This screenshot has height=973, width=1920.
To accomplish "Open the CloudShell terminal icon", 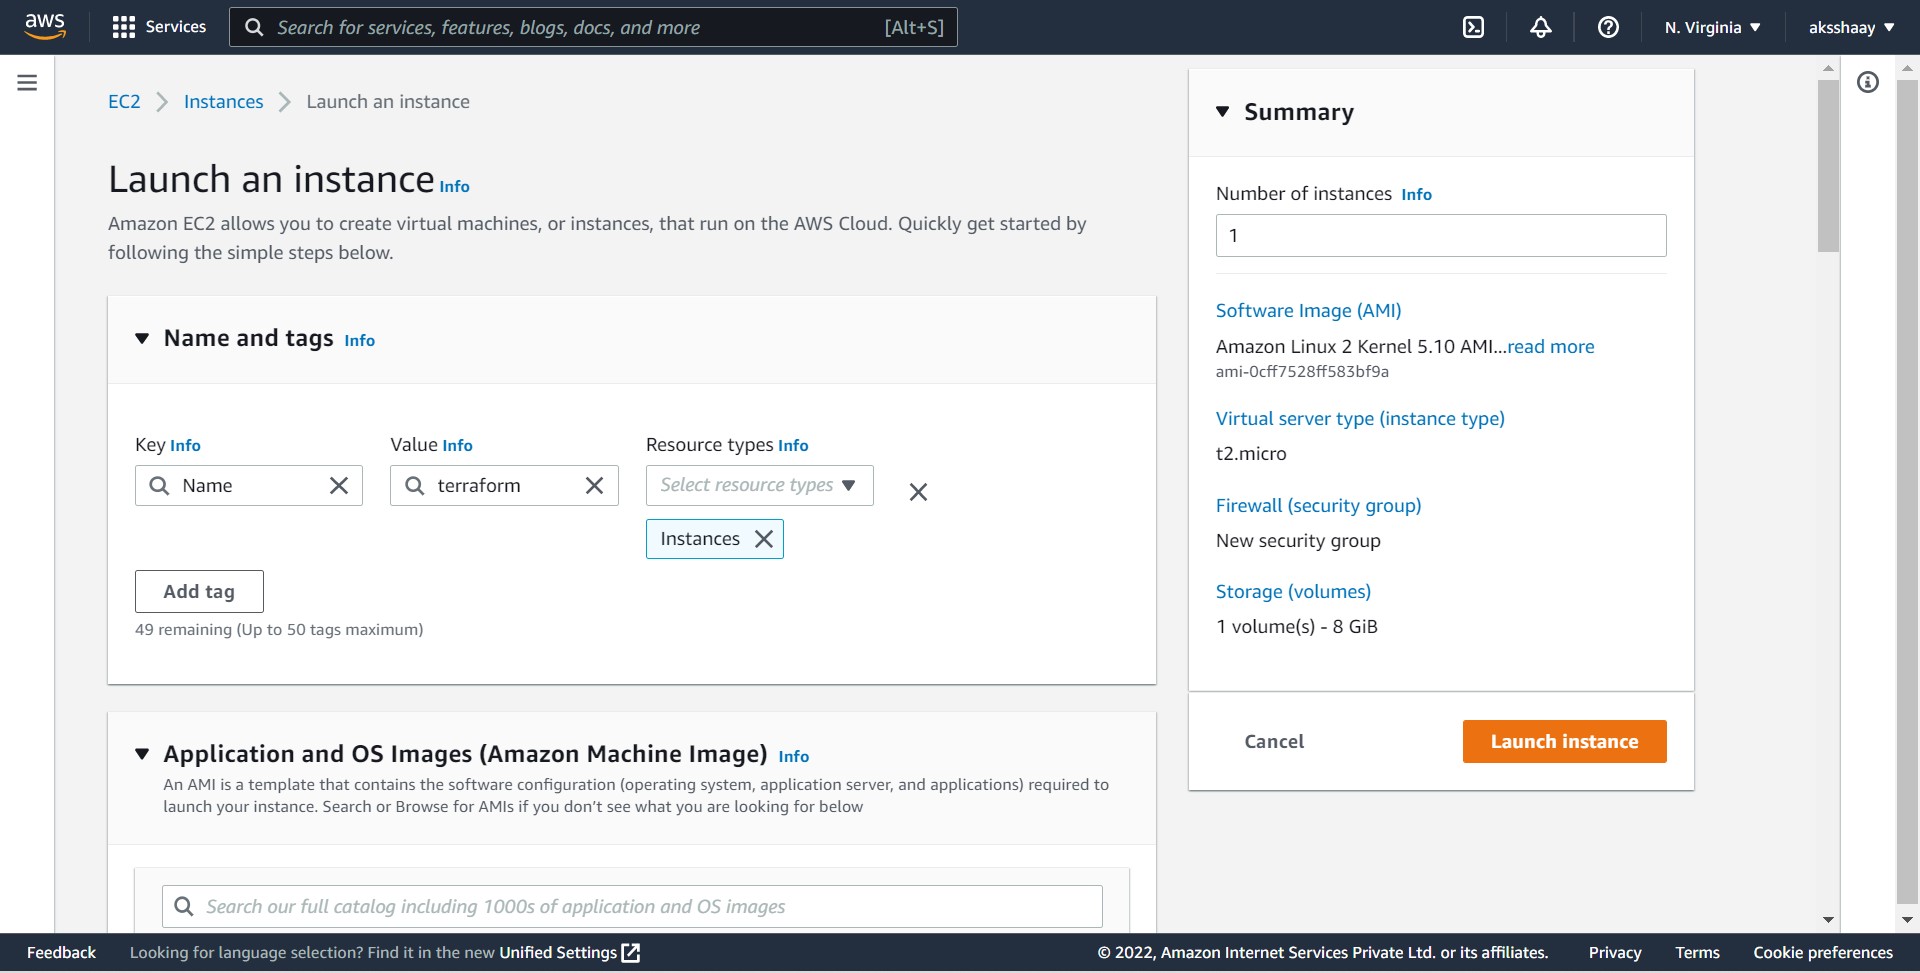I will pyautogui.click(x=1473, y=27).
